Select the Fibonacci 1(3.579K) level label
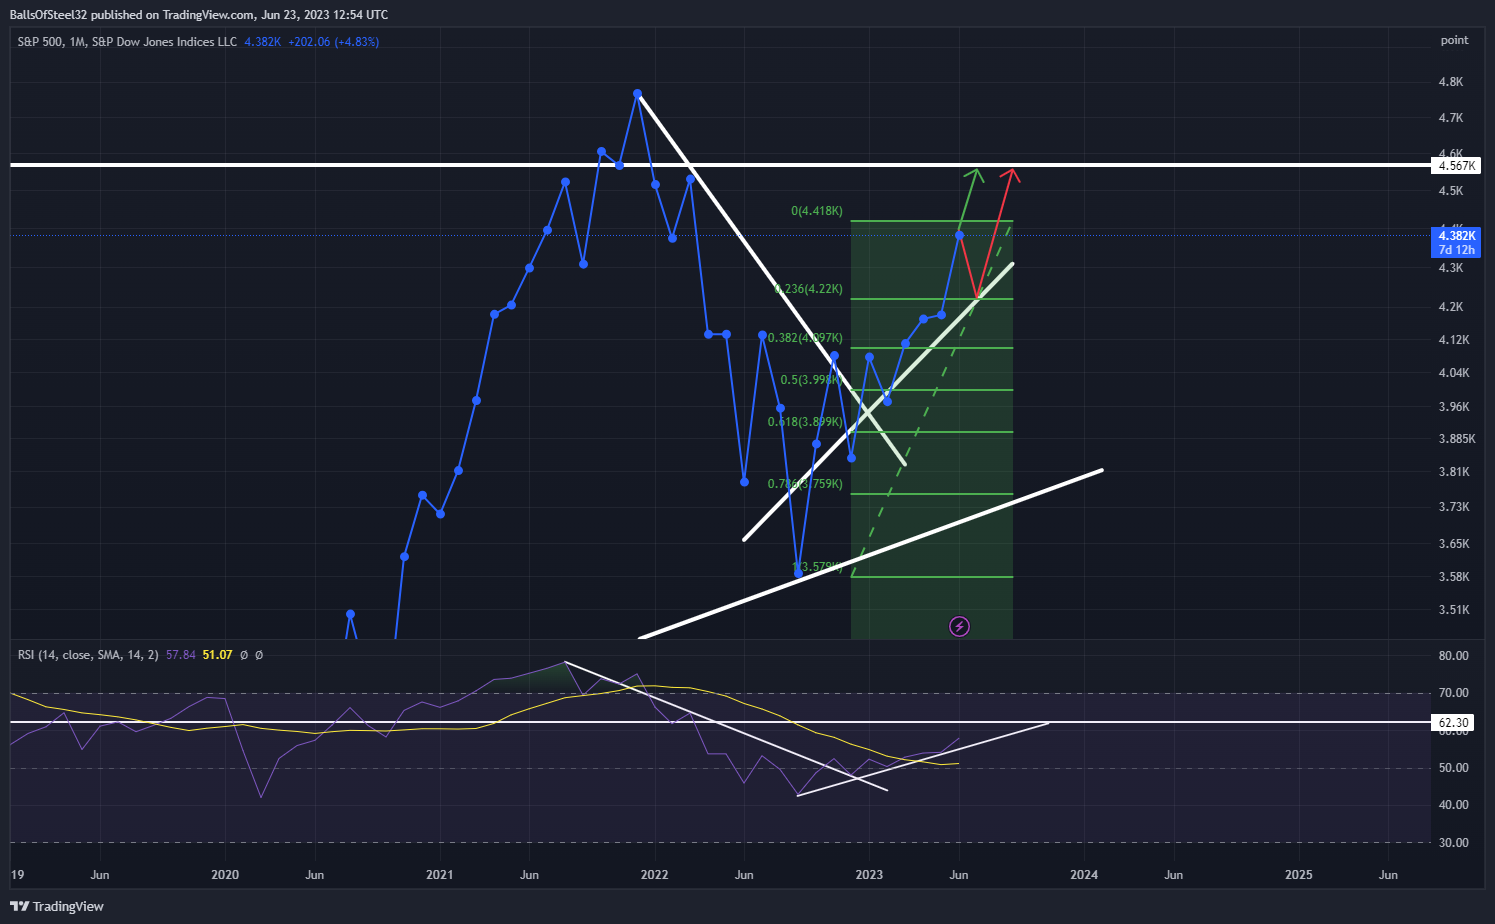Image resolution: width=1495 pixels, height=924 pixels. click(818, 567)
